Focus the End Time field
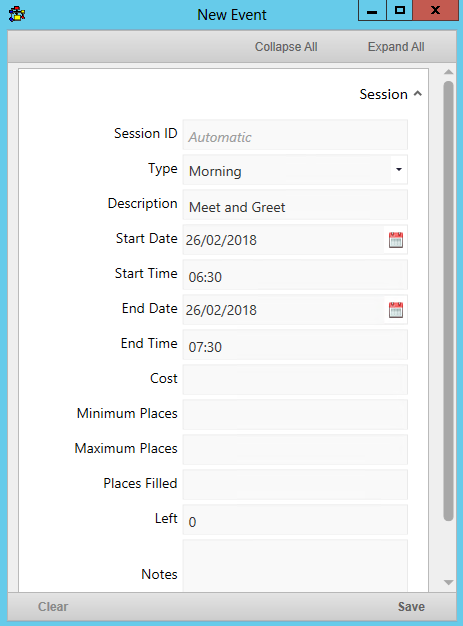 pos(295,345)
